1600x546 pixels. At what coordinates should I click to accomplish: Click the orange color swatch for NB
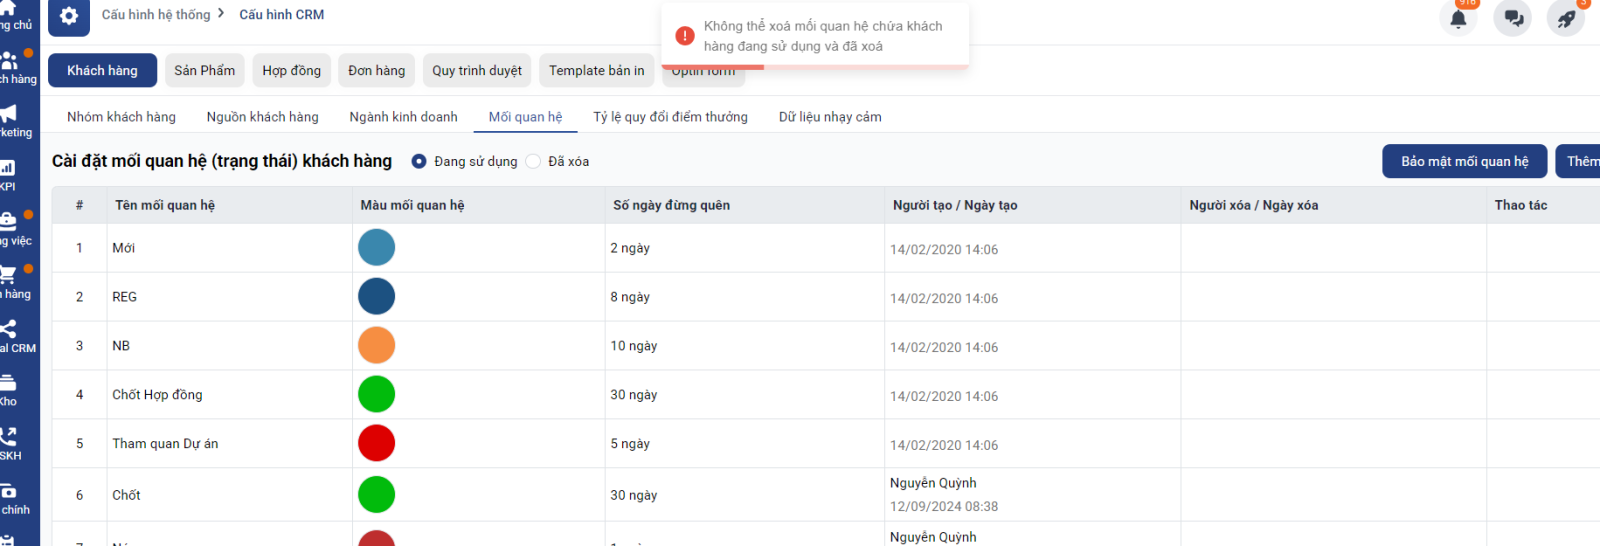(376, 346)
